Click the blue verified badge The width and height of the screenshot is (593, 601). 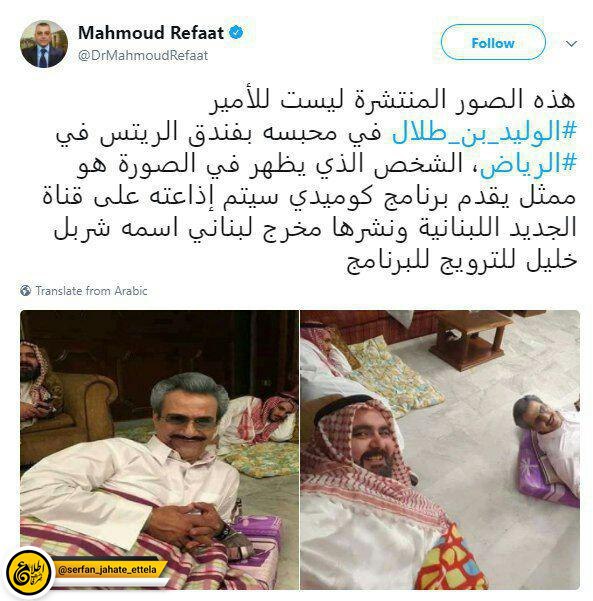point(236,33)
